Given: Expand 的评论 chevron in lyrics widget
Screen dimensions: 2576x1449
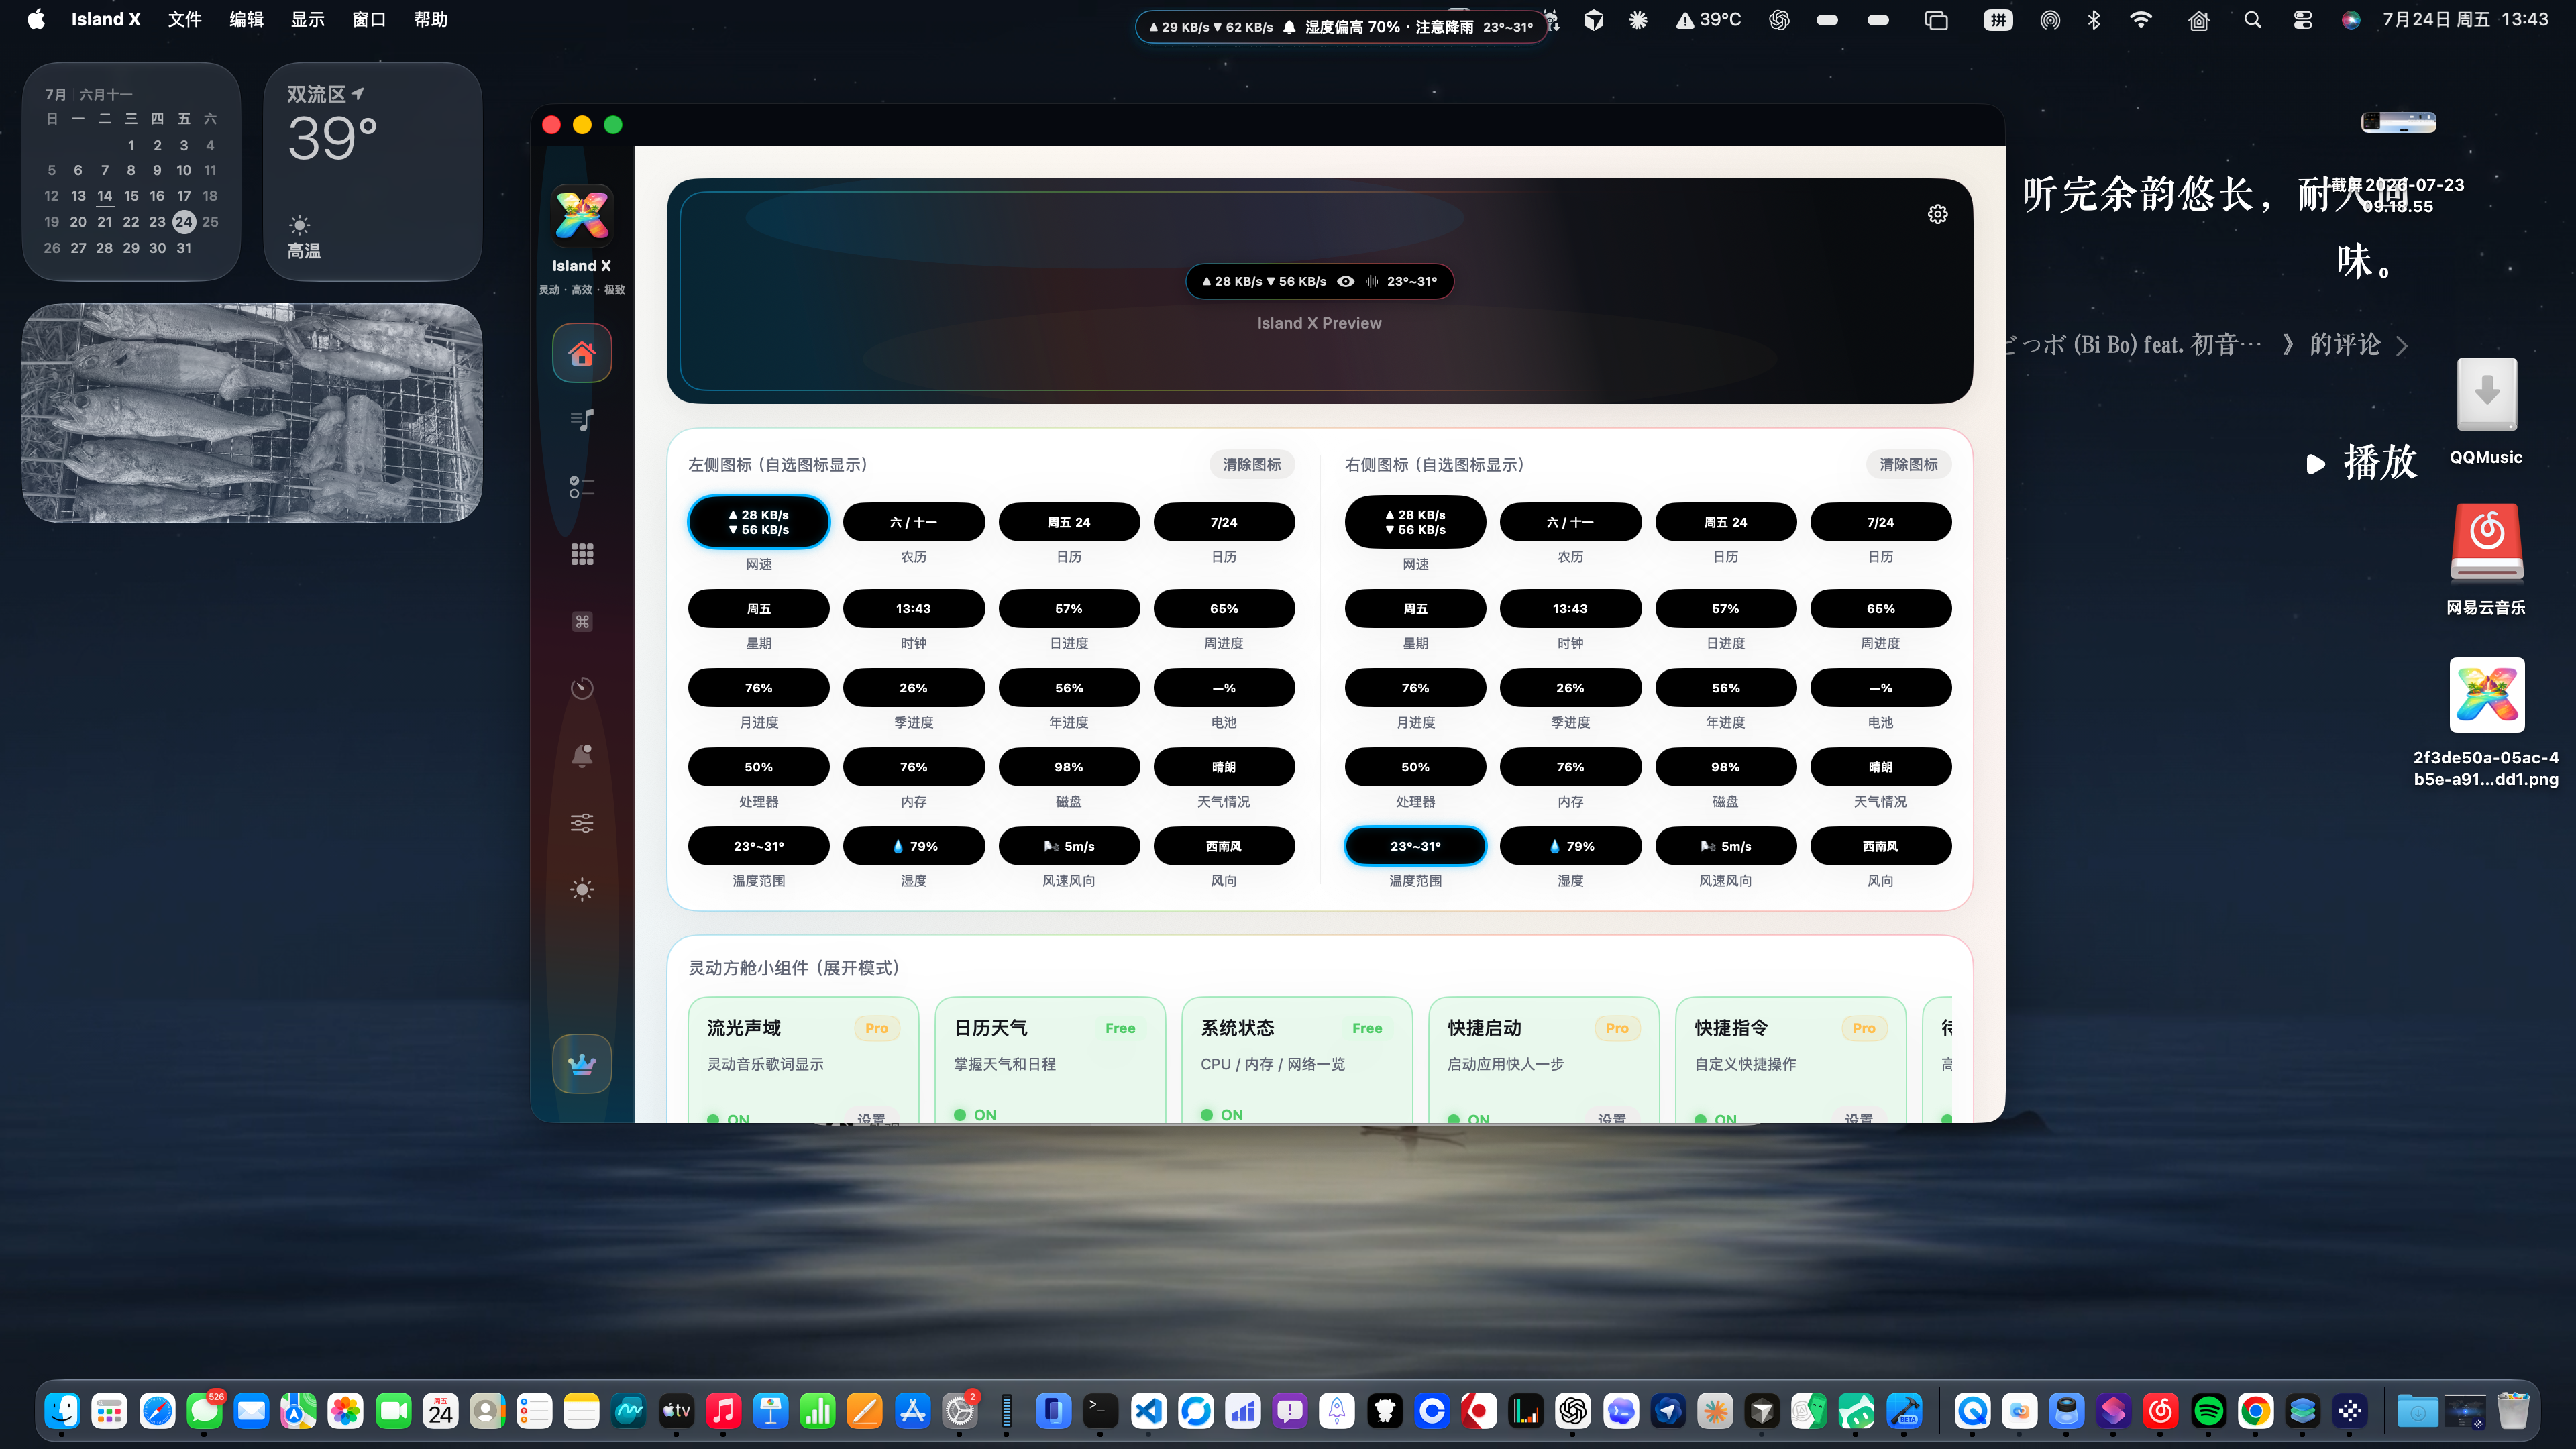Looking at the screenshot, I should point(2402,346).
